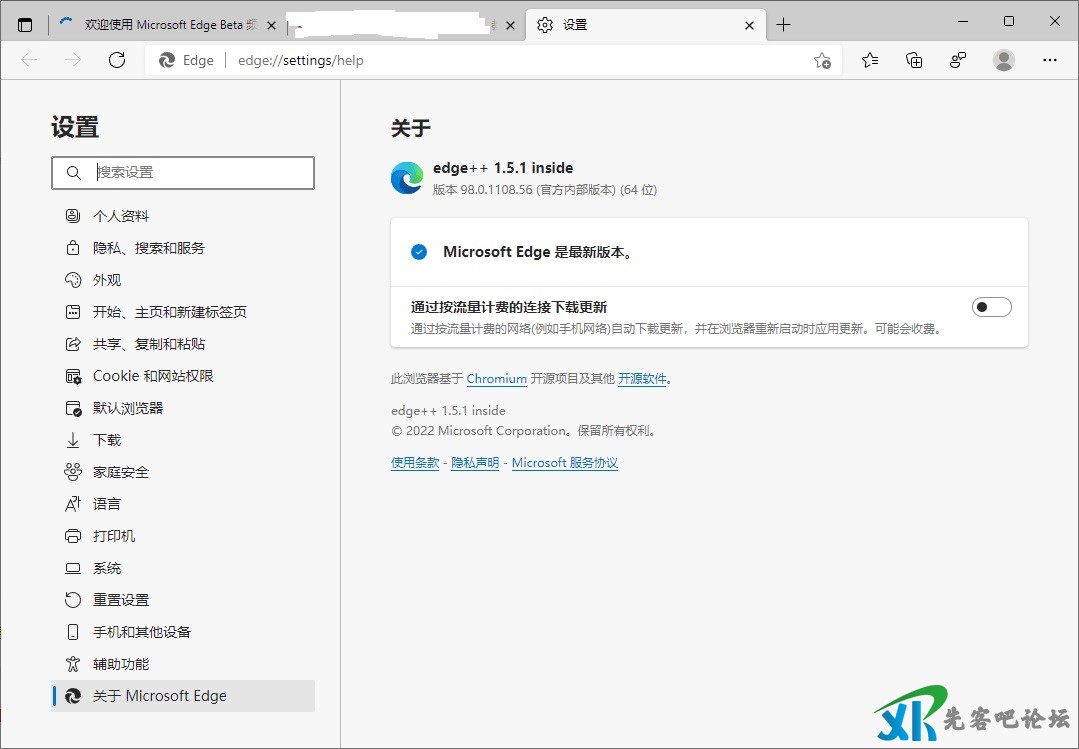Viewport: 1079px width, 749px height.
Task: Toggle metered connection download updates switch
Action: point(991,307)
